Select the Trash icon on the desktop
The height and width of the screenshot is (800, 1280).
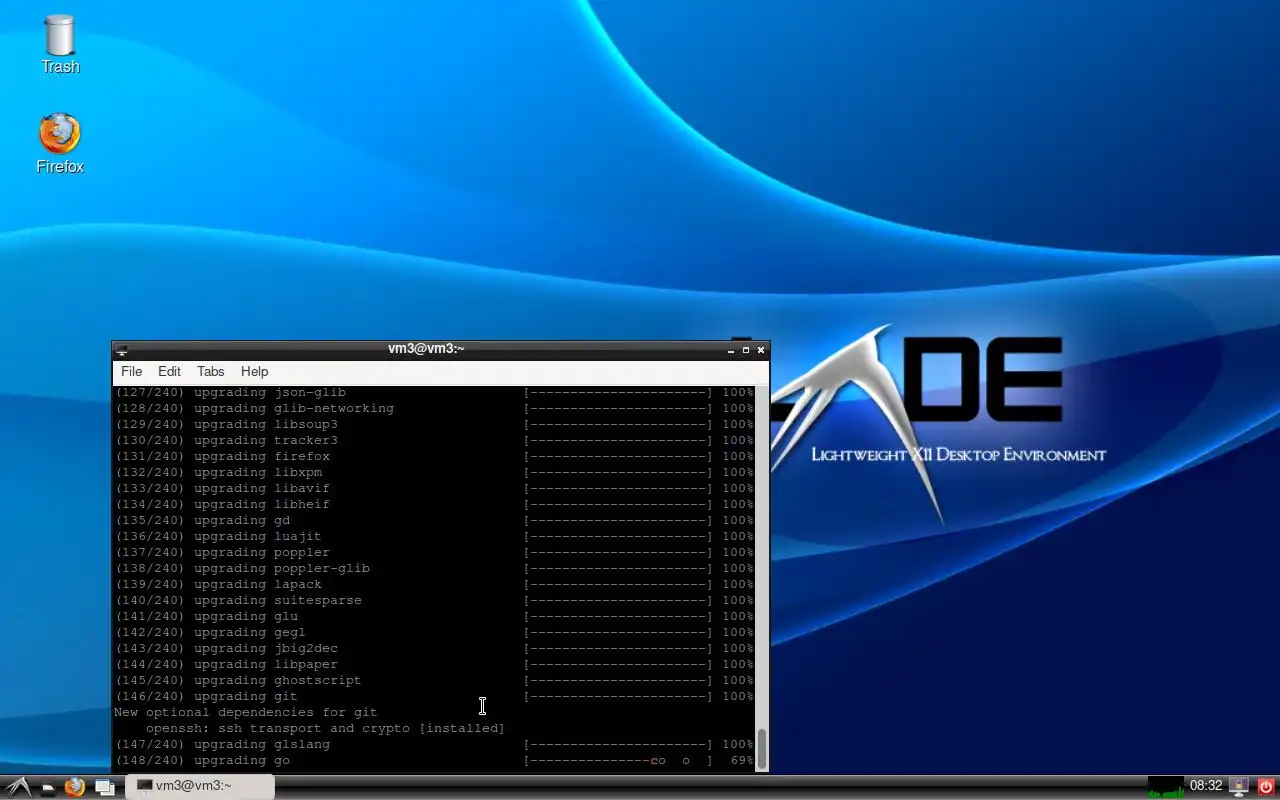(60, 45)
